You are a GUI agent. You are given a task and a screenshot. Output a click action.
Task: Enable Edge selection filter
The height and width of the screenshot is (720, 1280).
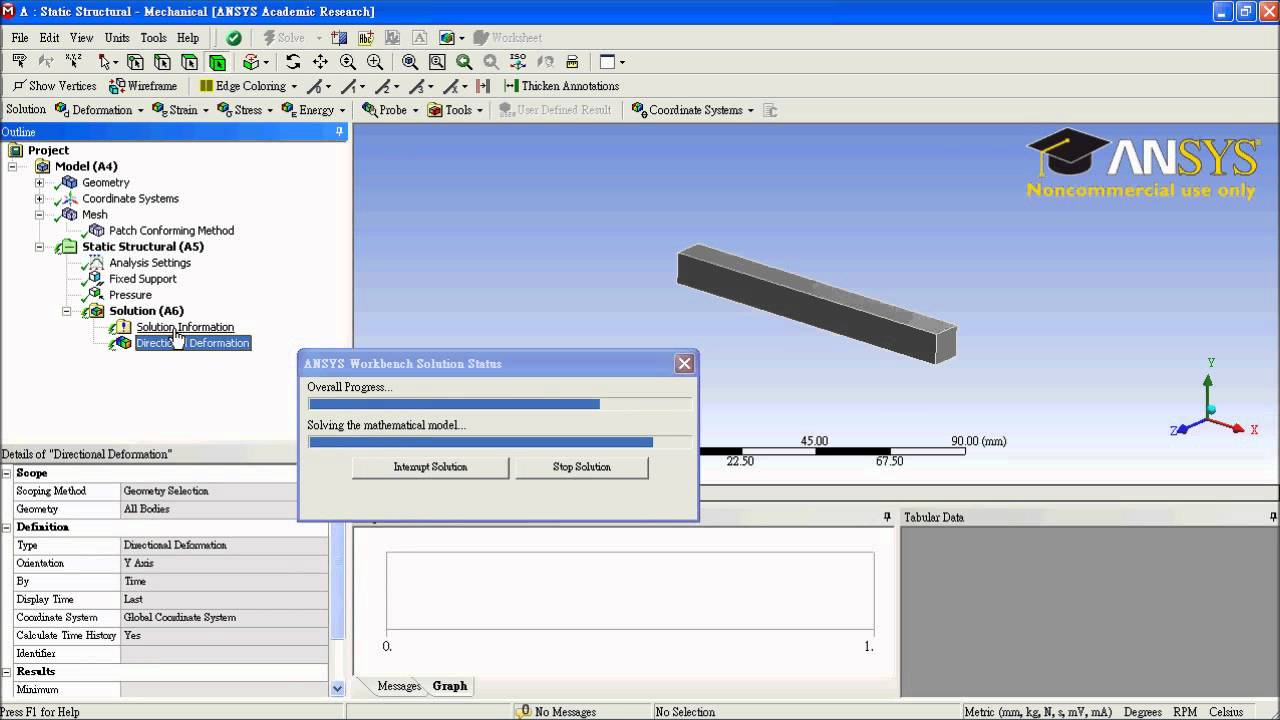coord(162,62)
